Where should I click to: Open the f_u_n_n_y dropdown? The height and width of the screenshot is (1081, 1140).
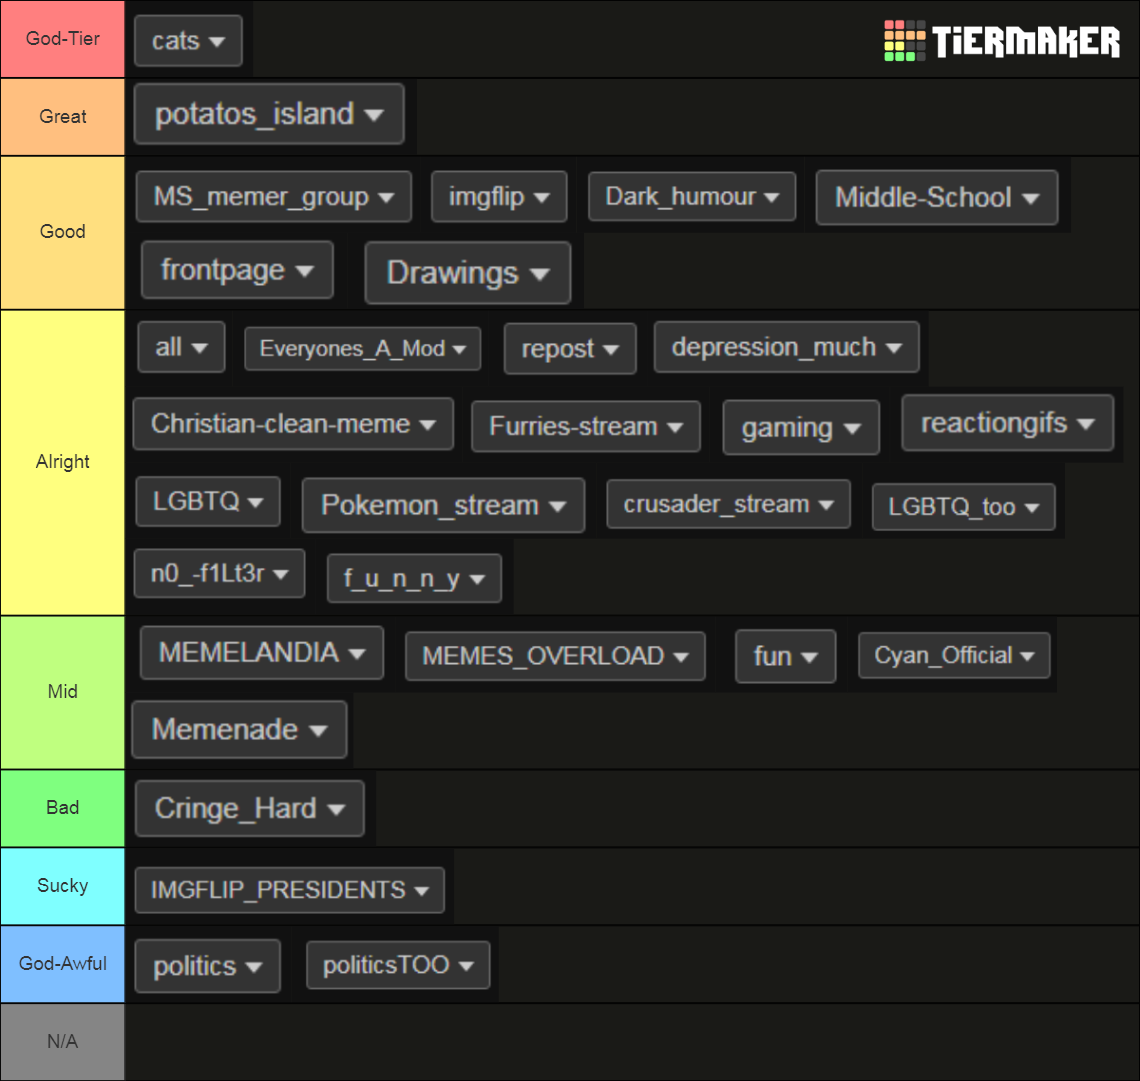tap(414, 579)
